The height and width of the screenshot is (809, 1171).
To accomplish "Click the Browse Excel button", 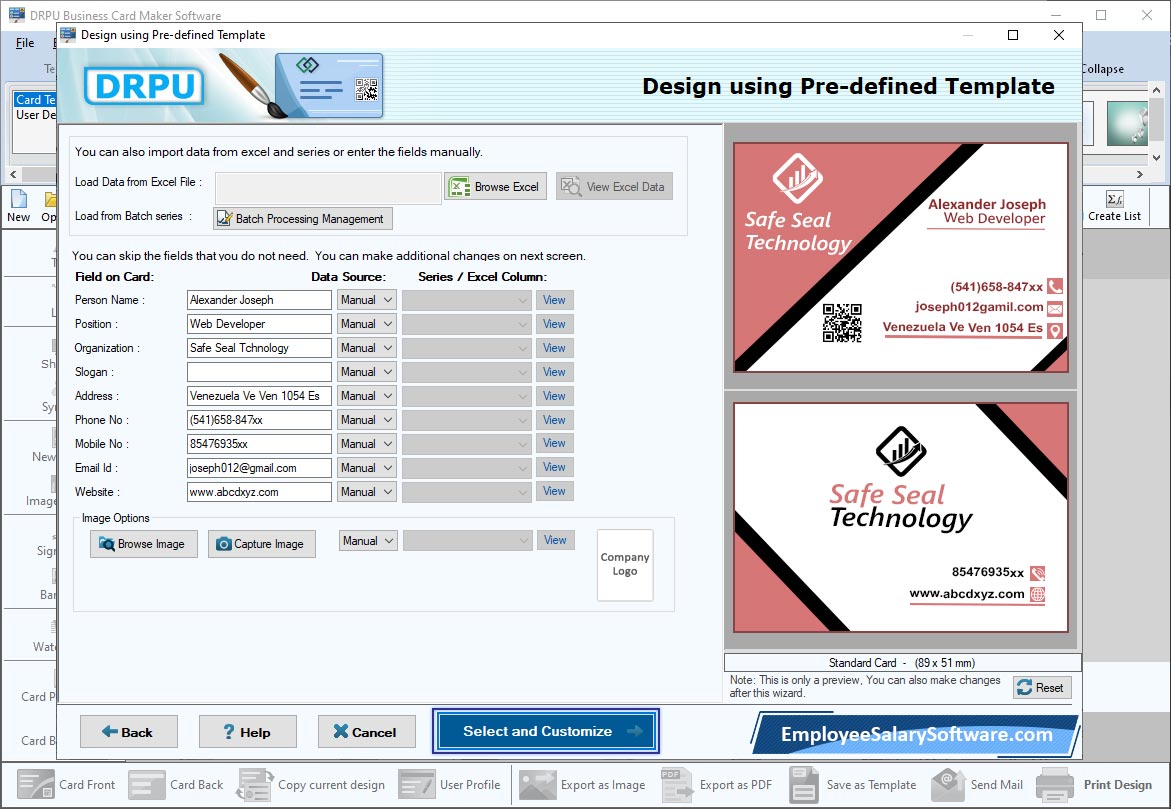I will [496, 187].
